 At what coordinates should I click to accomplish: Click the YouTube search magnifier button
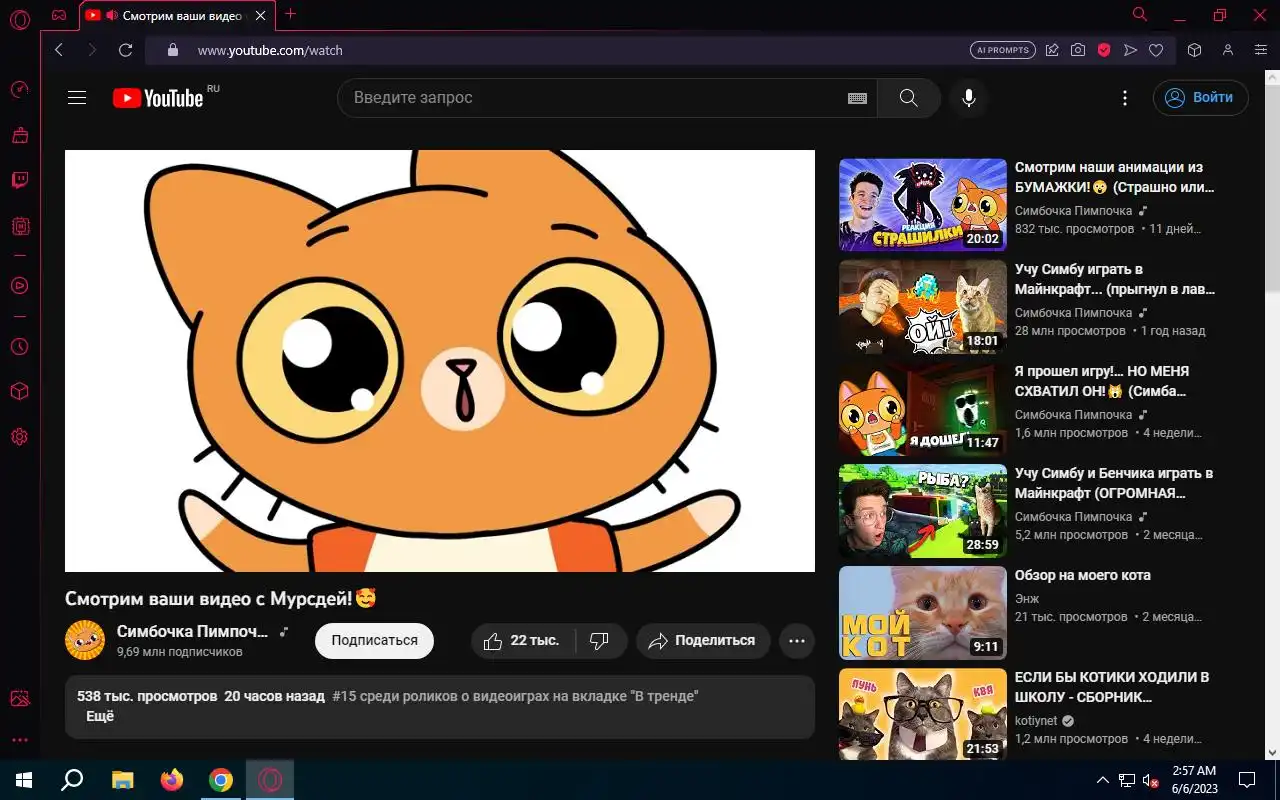point(908,98)
